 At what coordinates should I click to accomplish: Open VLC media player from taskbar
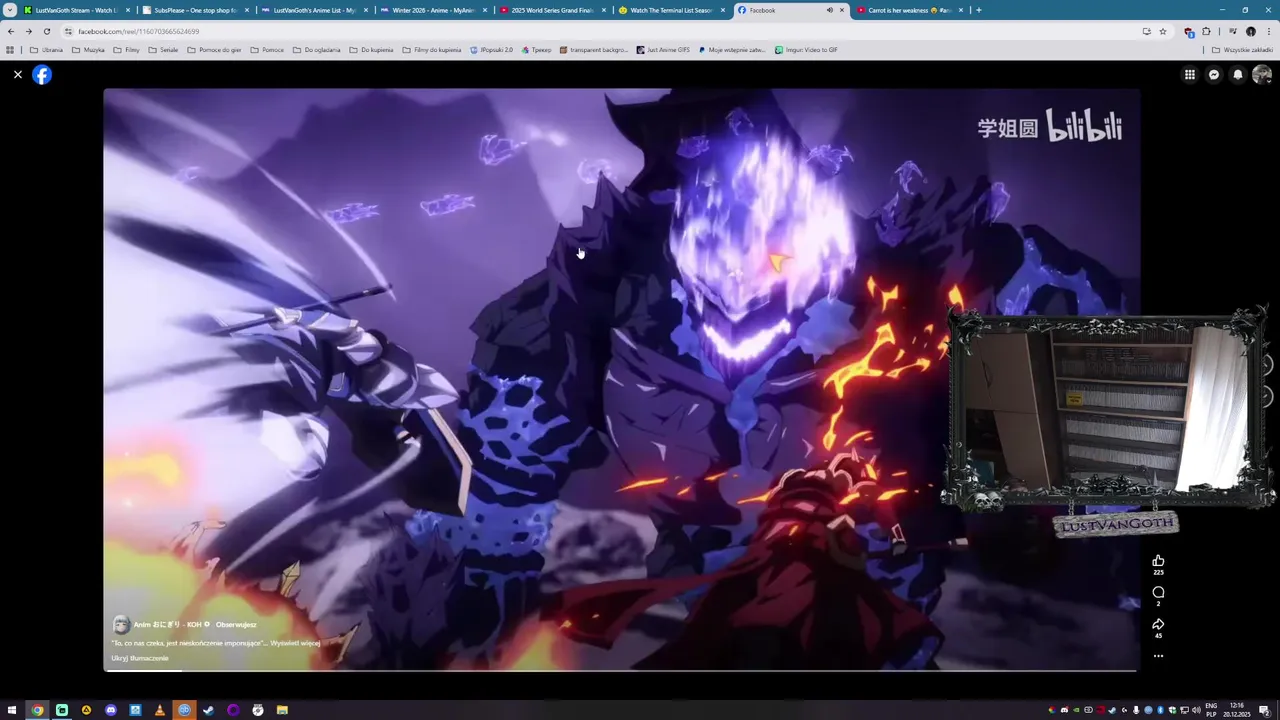tap(160, 710)
